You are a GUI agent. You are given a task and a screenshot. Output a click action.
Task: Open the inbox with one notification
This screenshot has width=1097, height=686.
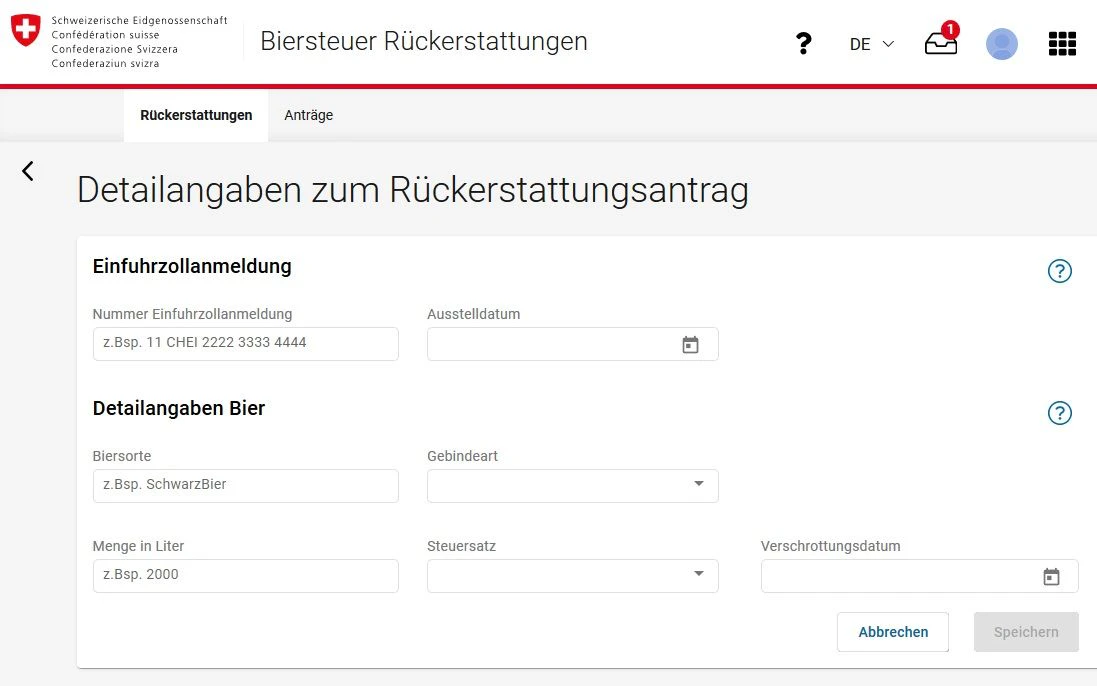(x=940, y=44)
